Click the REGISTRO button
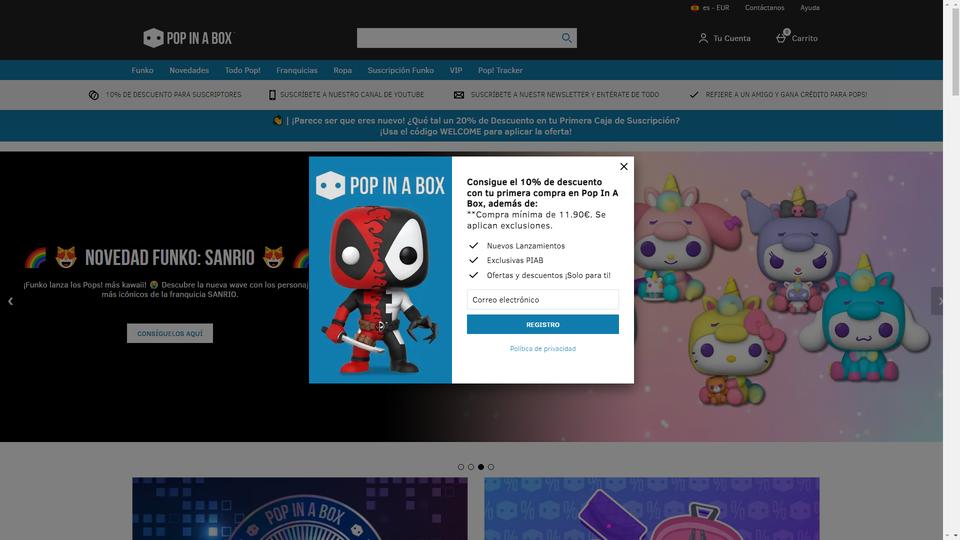This screenshot has width=960, height=540. tap(542, 324)
